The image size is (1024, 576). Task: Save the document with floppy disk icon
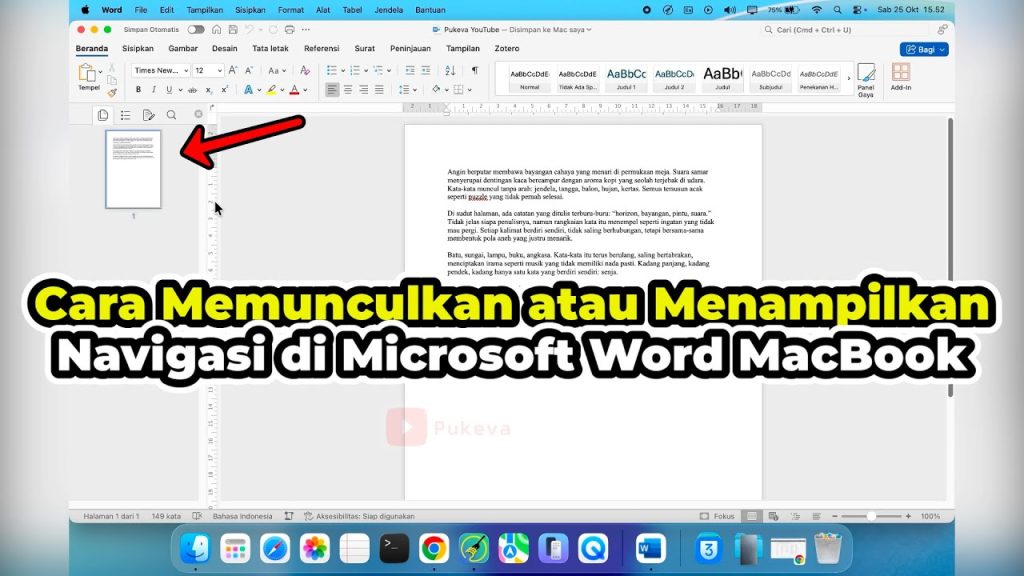click(x=233, y=29)
